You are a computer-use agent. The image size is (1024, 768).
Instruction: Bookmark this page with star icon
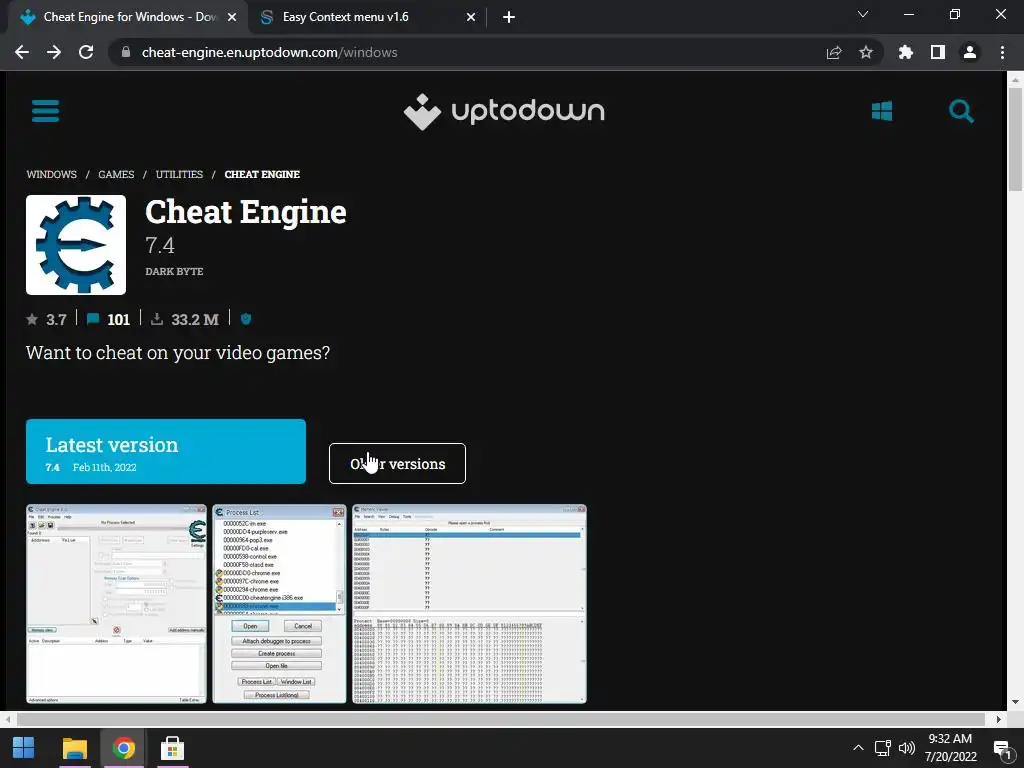click(866, 52)
